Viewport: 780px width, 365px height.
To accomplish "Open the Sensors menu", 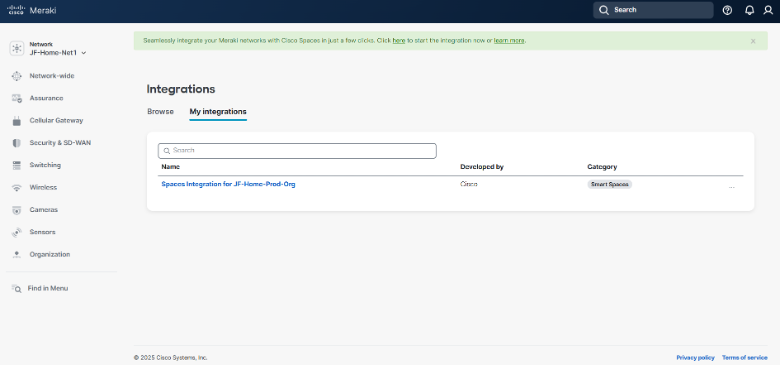I will tap(42, 232).
